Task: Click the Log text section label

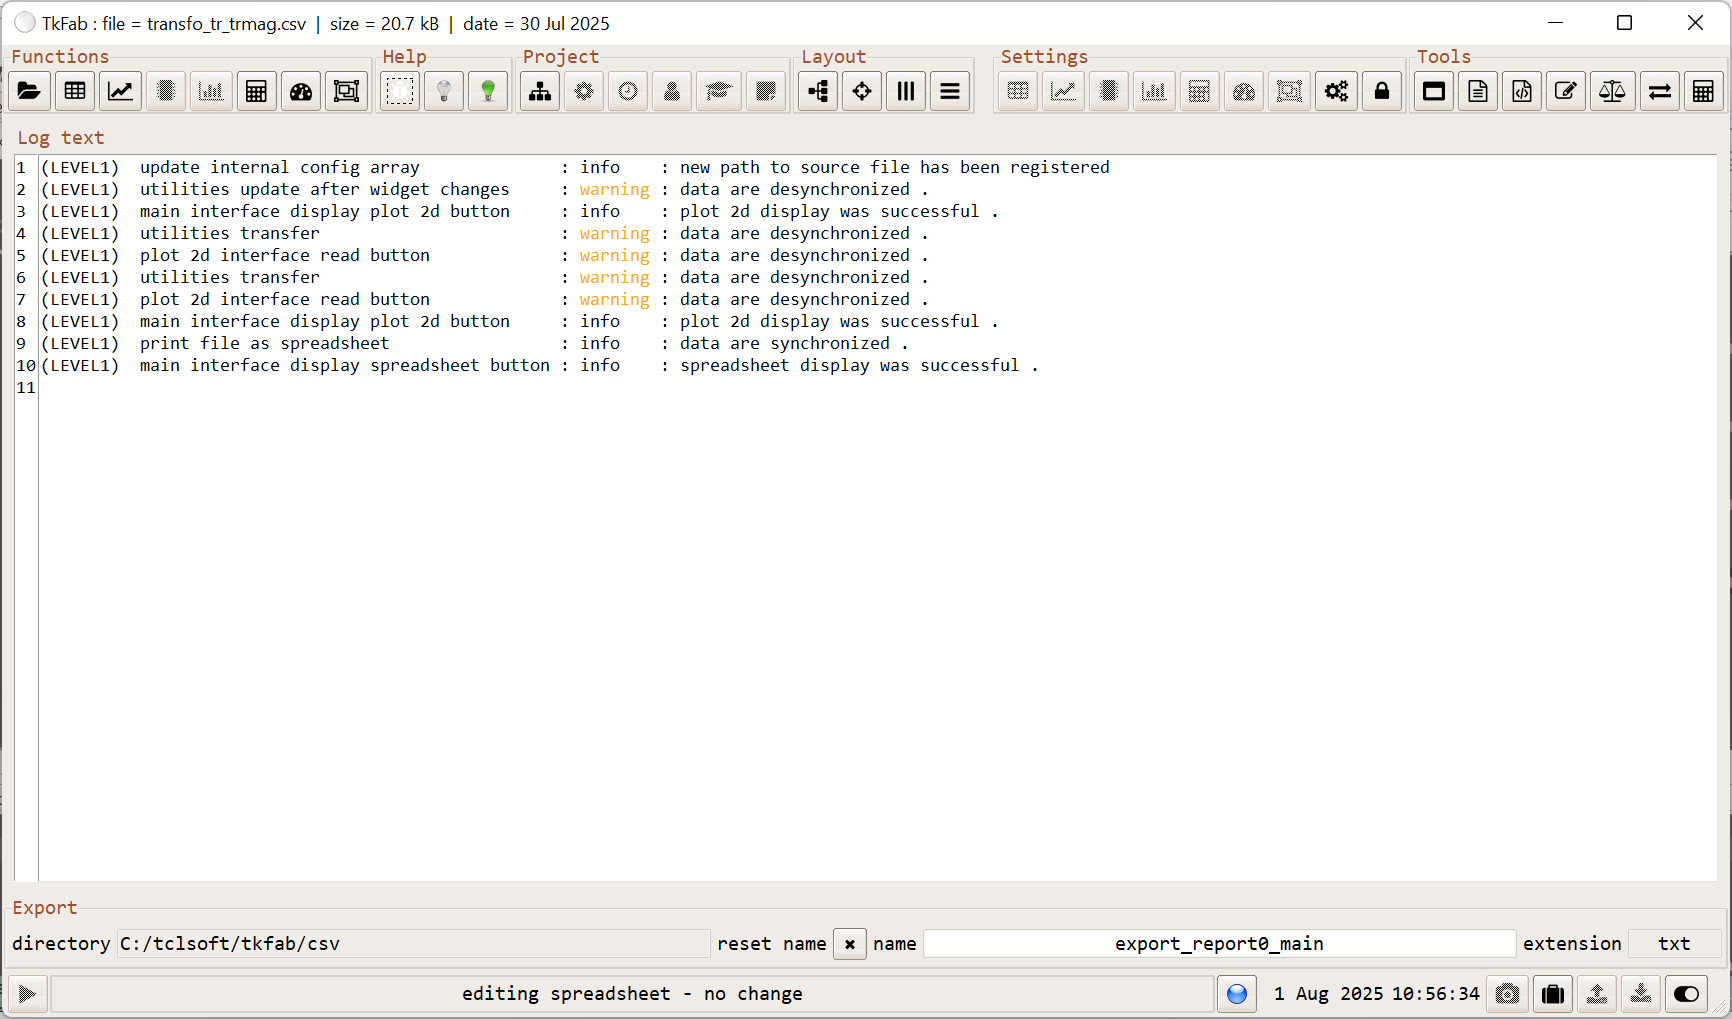Action: coord(61,137)
